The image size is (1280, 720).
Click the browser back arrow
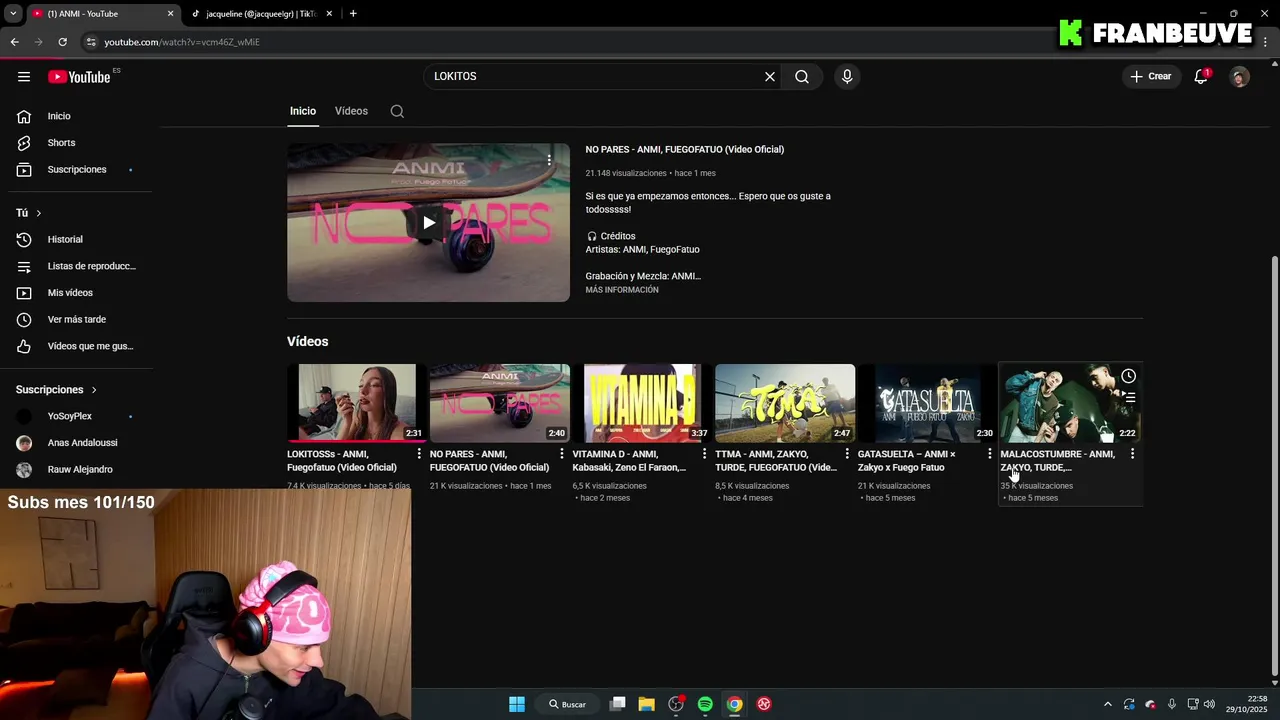pyautogui.click(x=14, y=42)
